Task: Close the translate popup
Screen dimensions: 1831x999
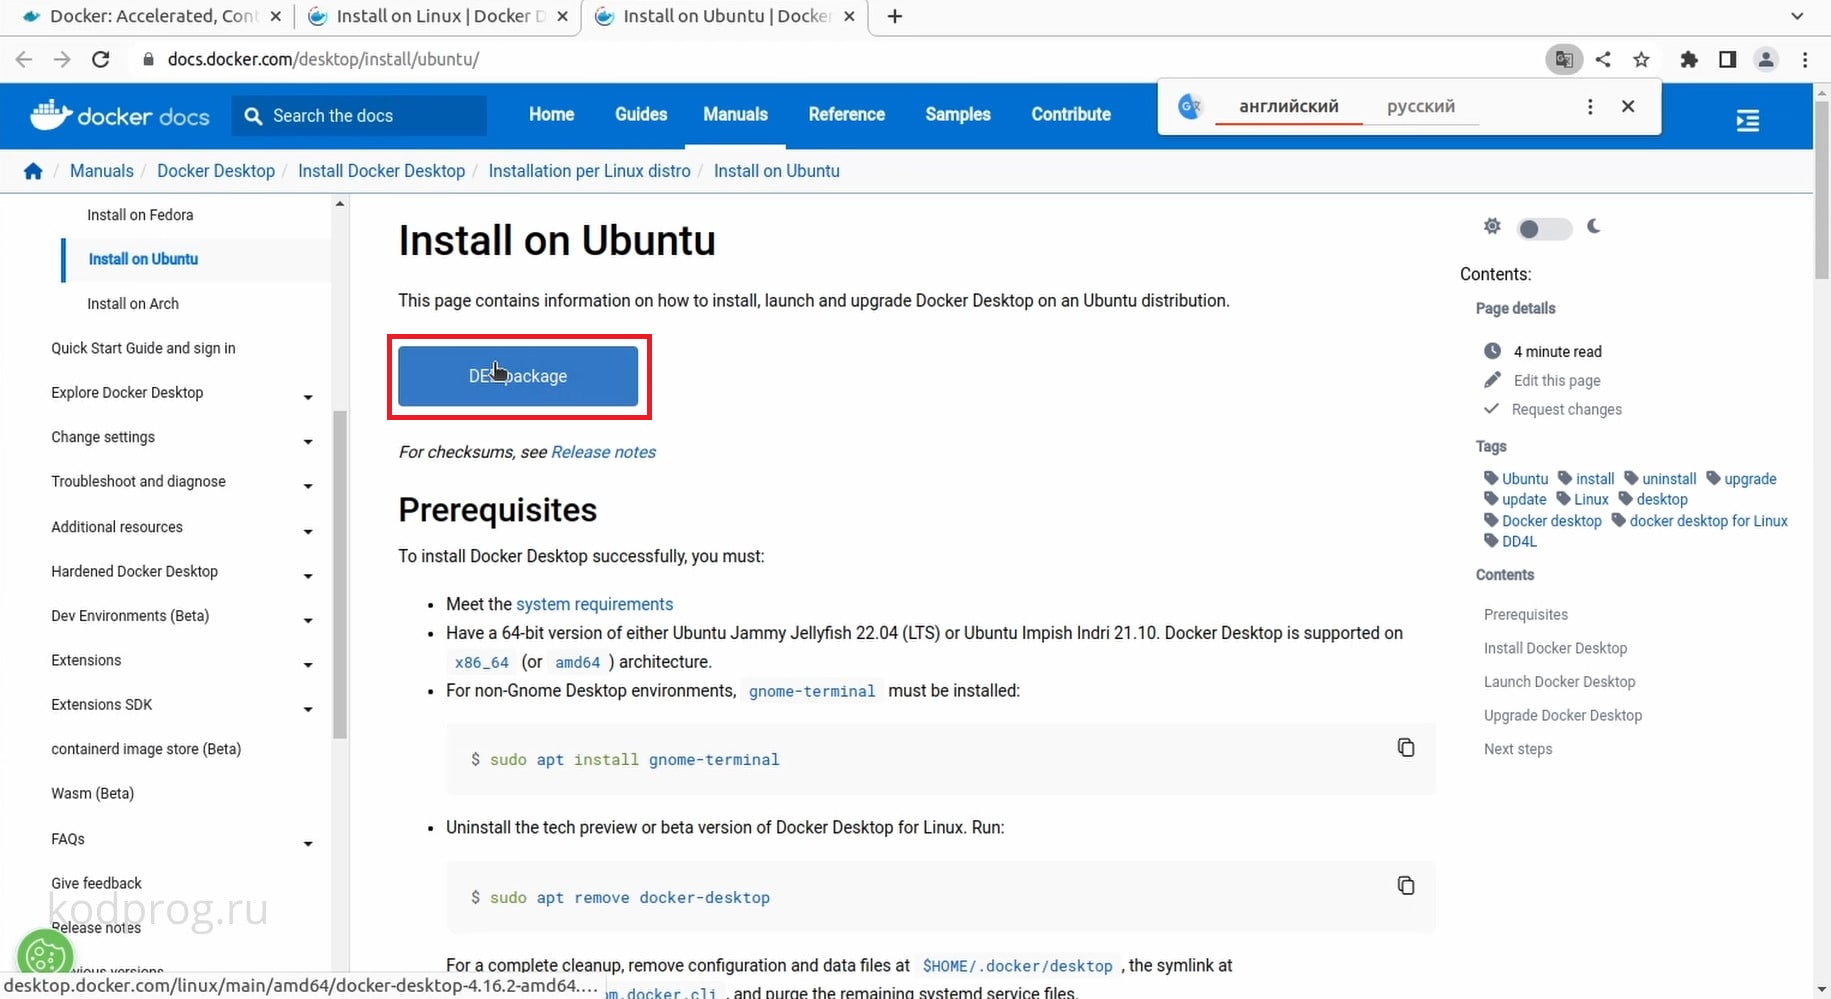Action: [1628, 106]
